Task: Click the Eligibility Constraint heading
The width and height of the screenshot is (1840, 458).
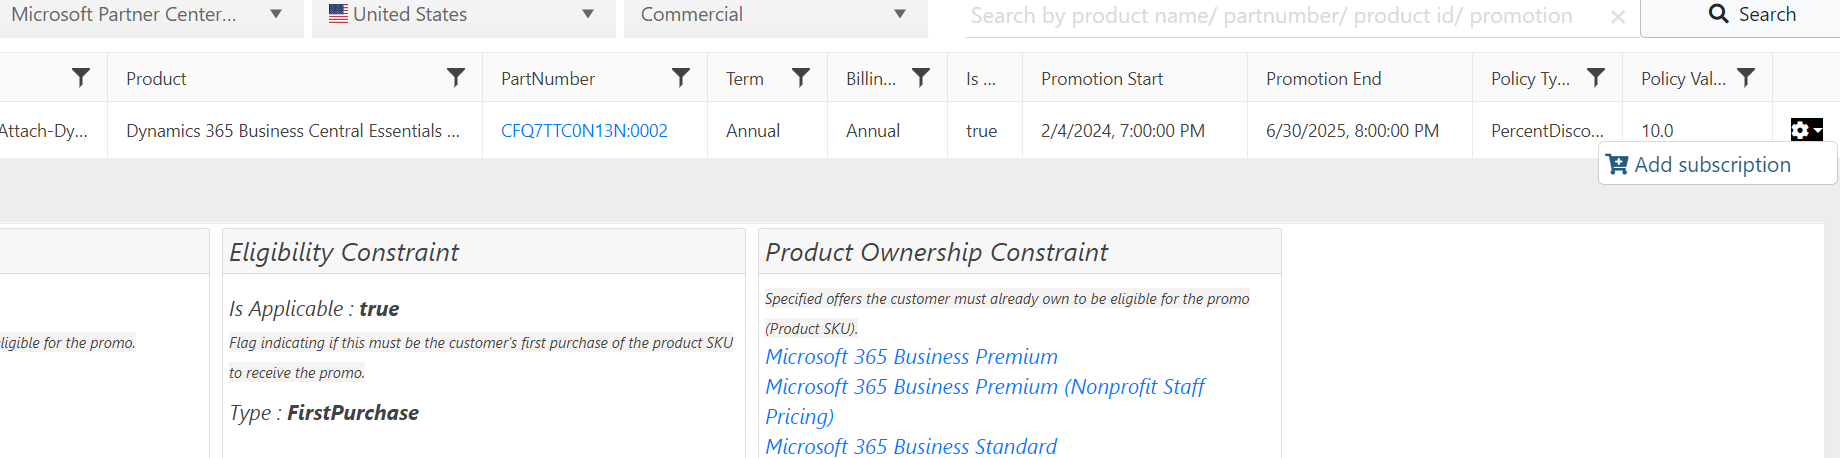Action: [344, 252]
